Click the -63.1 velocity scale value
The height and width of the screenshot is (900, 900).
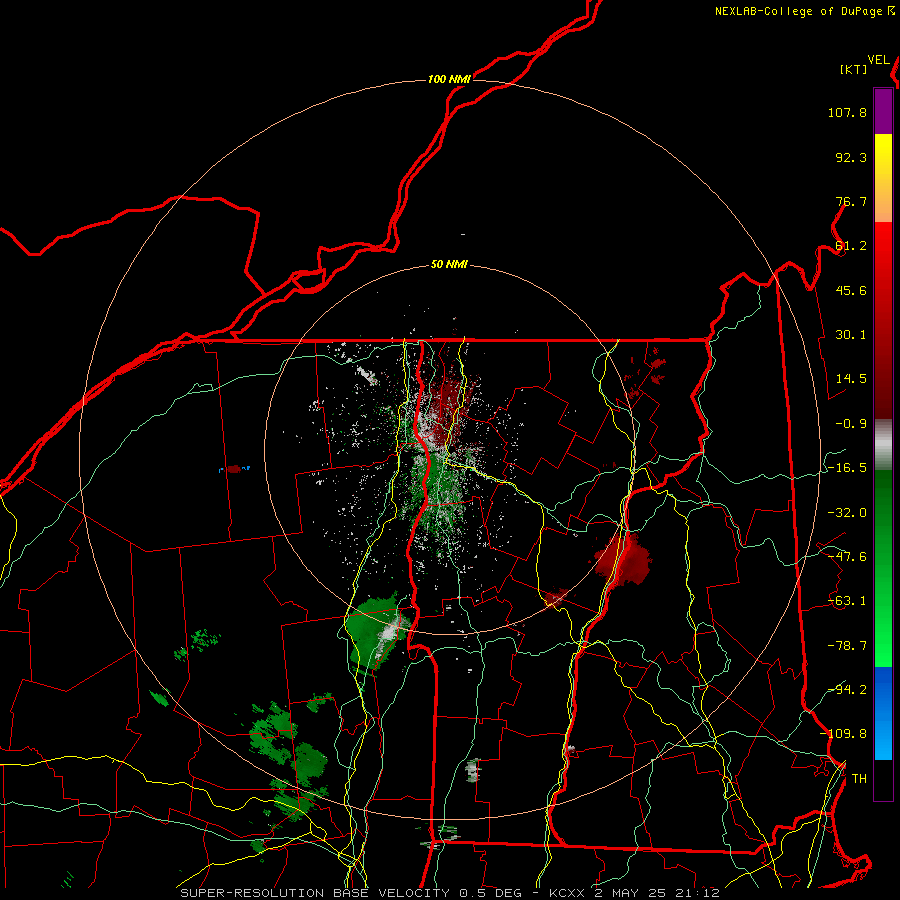(x=847, y=601)
